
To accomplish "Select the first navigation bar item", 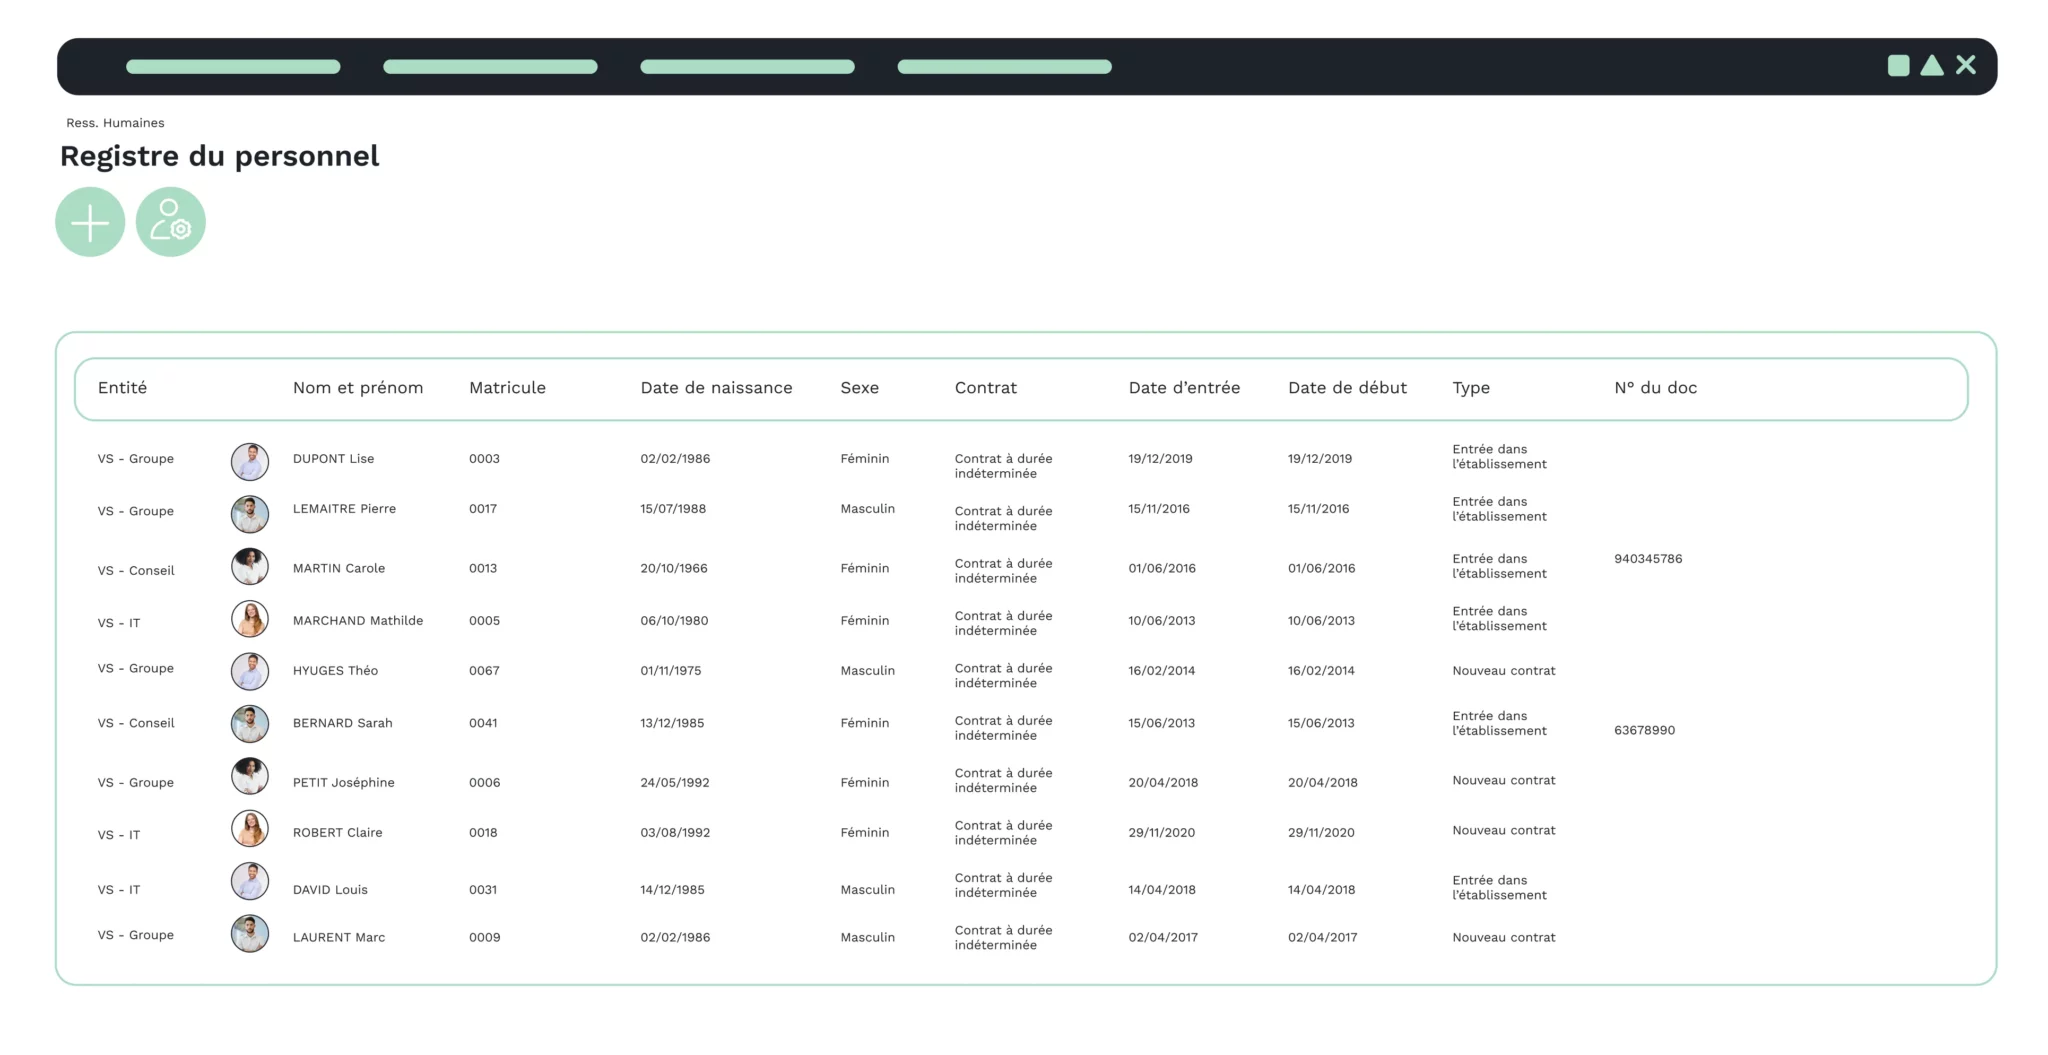I will tap(233, 67).
